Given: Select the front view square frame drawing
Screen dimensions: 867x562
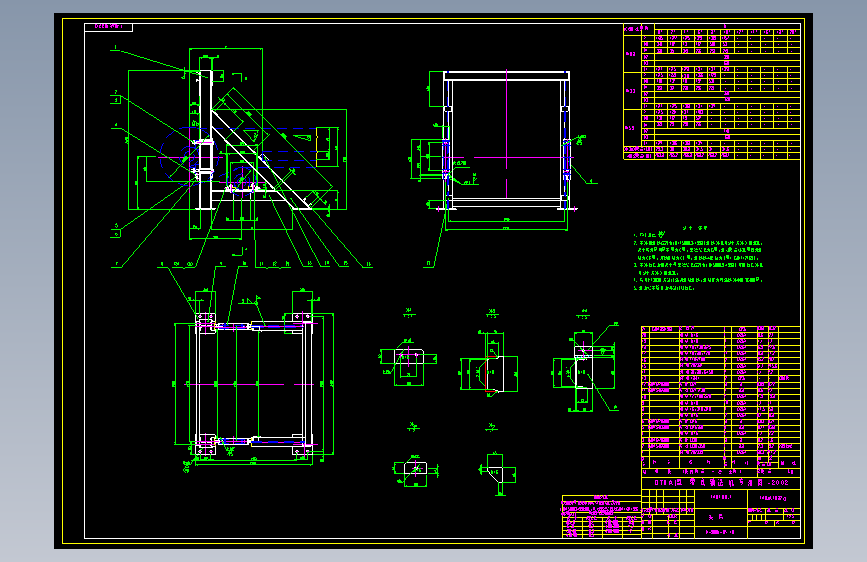Looking at the screenshot, I should point(506,149).
